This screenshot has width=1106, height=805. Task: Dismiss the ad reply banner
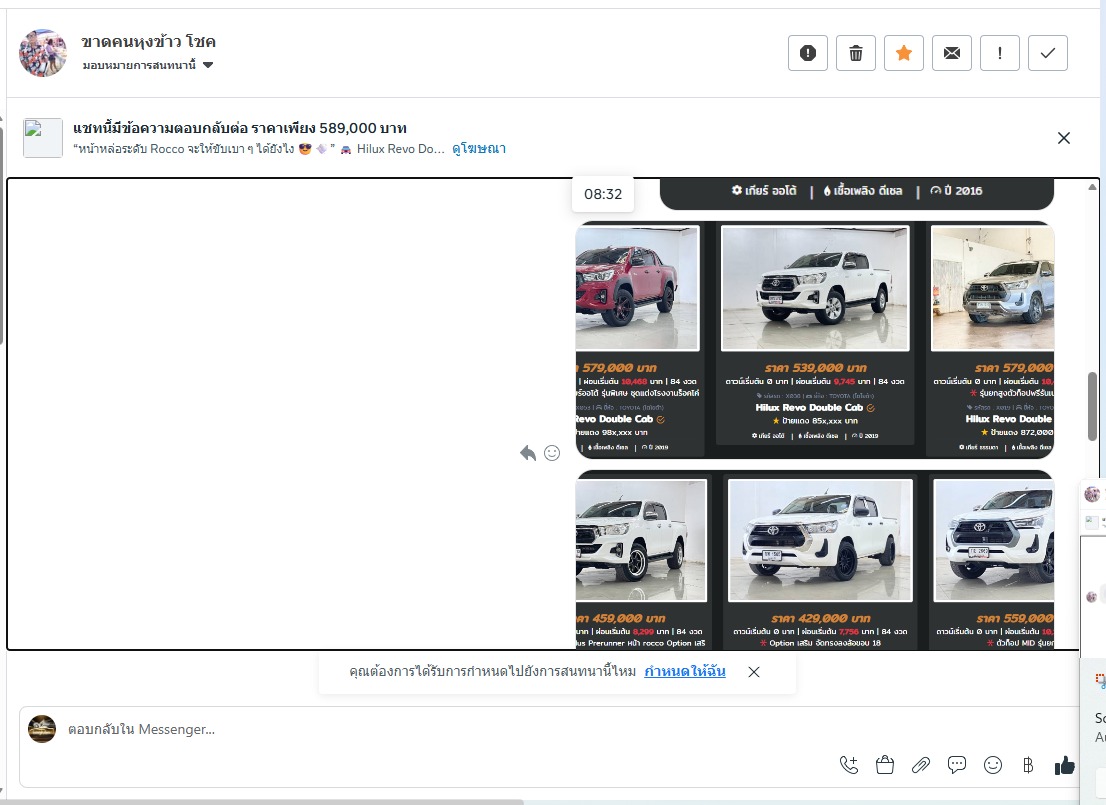(1063, 138)
